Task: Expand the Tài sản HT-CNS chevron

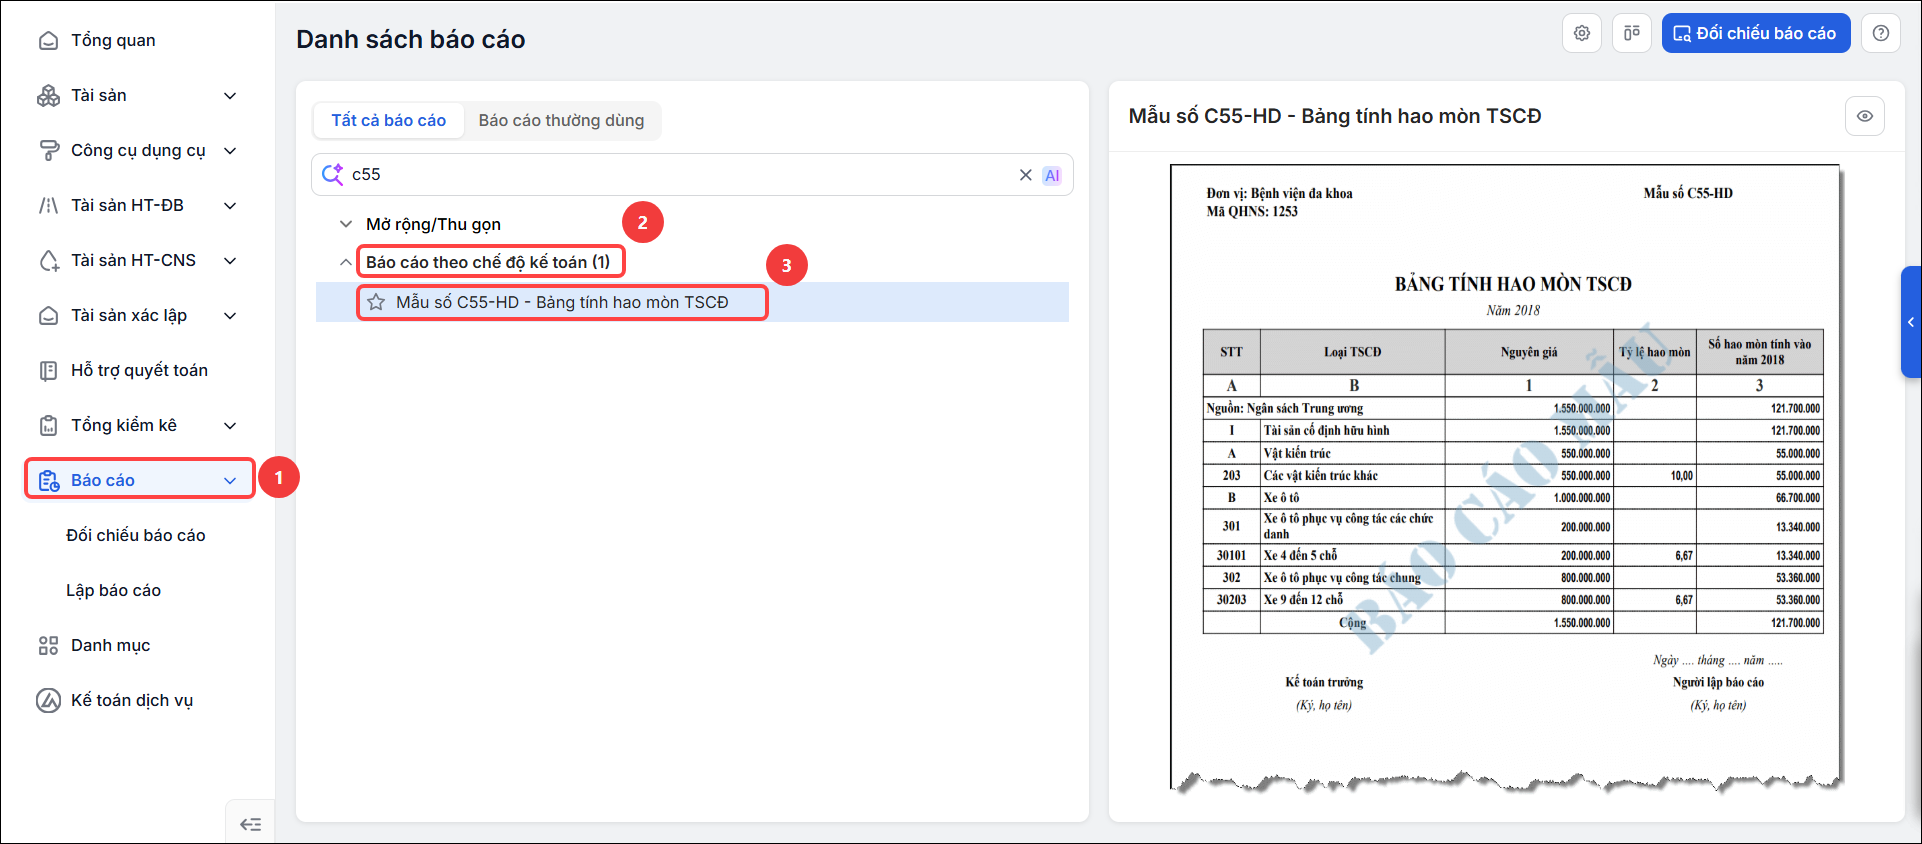Action: (x=230, y=261)
